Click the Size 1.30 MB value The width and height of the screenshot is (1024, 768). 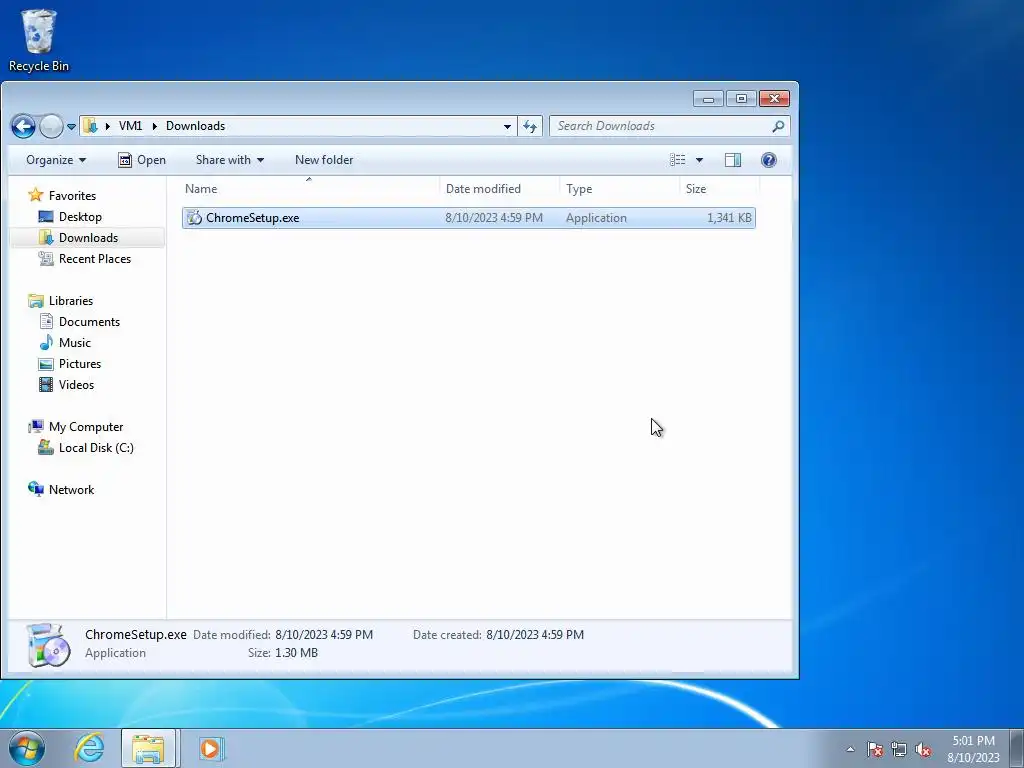coord(296,653)
